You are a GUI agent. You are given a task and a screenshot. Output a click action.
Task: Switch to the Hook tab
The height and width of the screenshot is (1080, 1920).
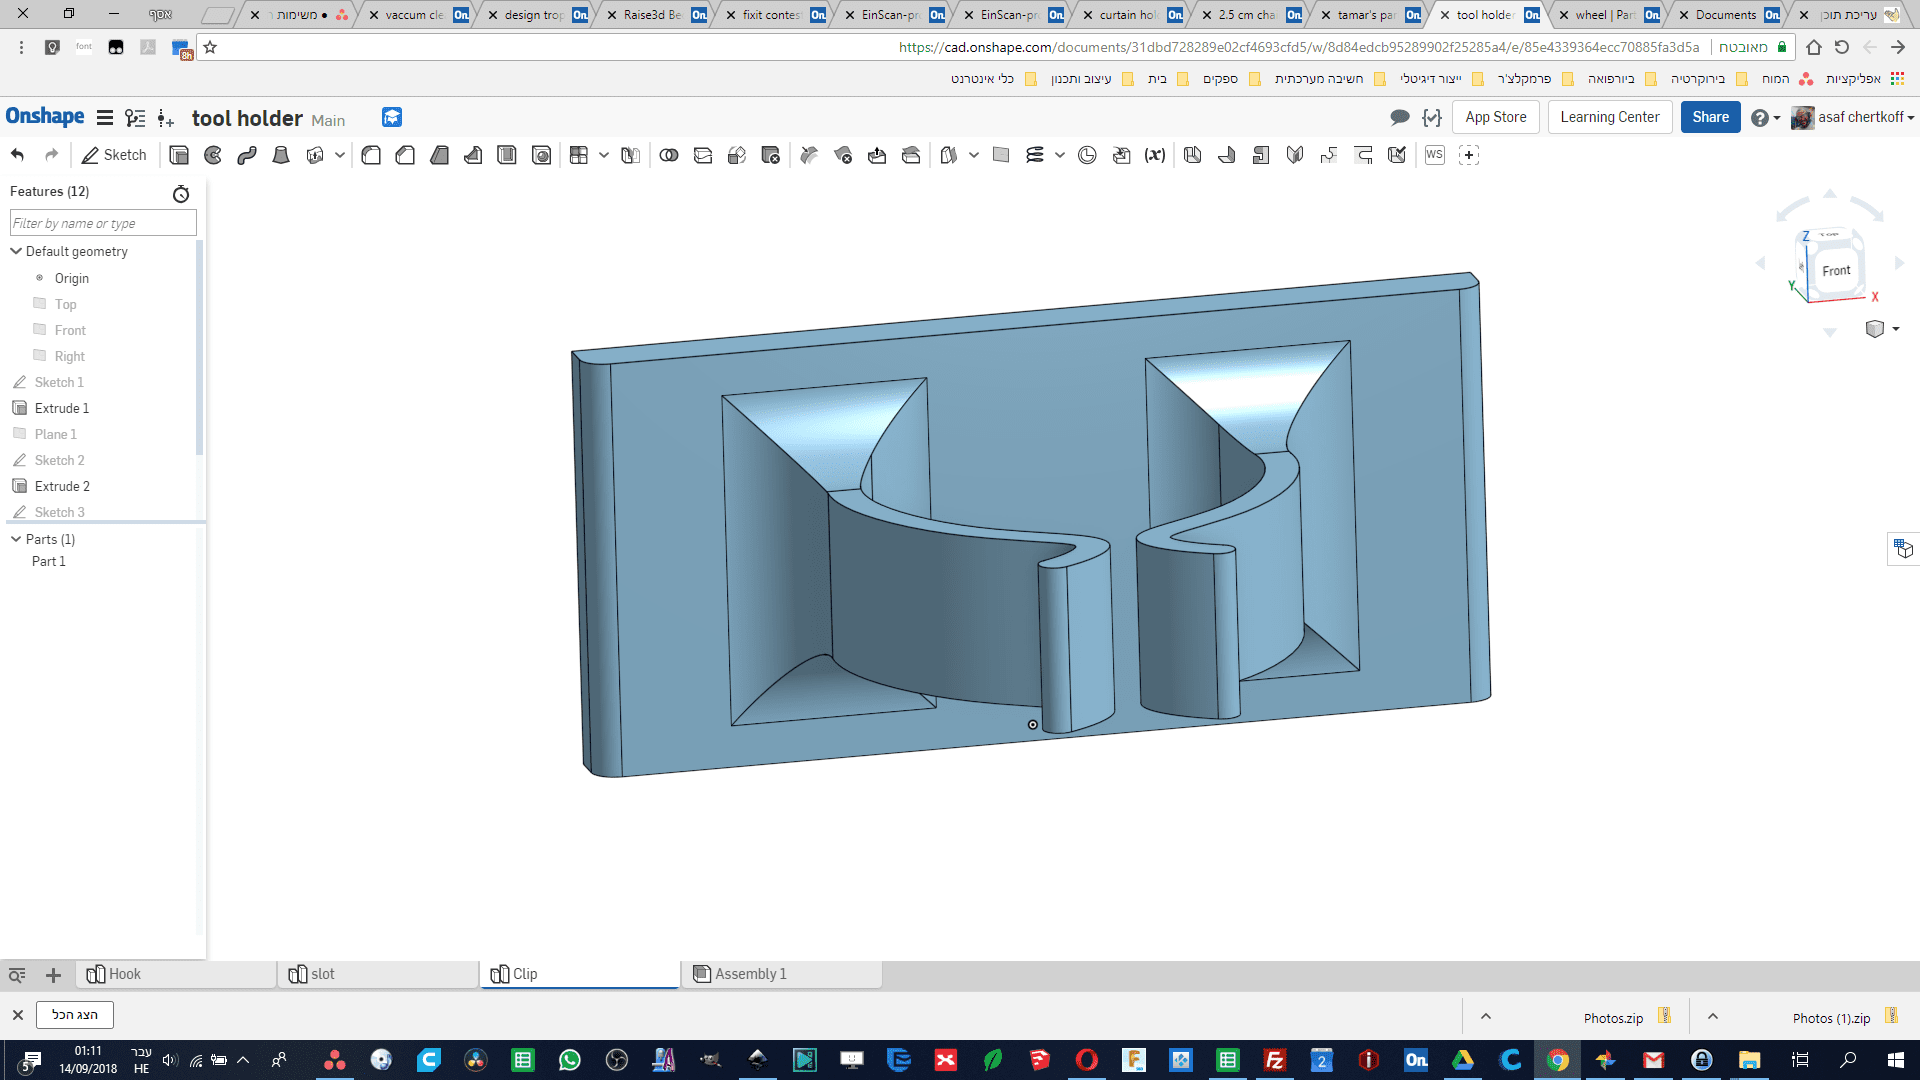pos(124,974)
